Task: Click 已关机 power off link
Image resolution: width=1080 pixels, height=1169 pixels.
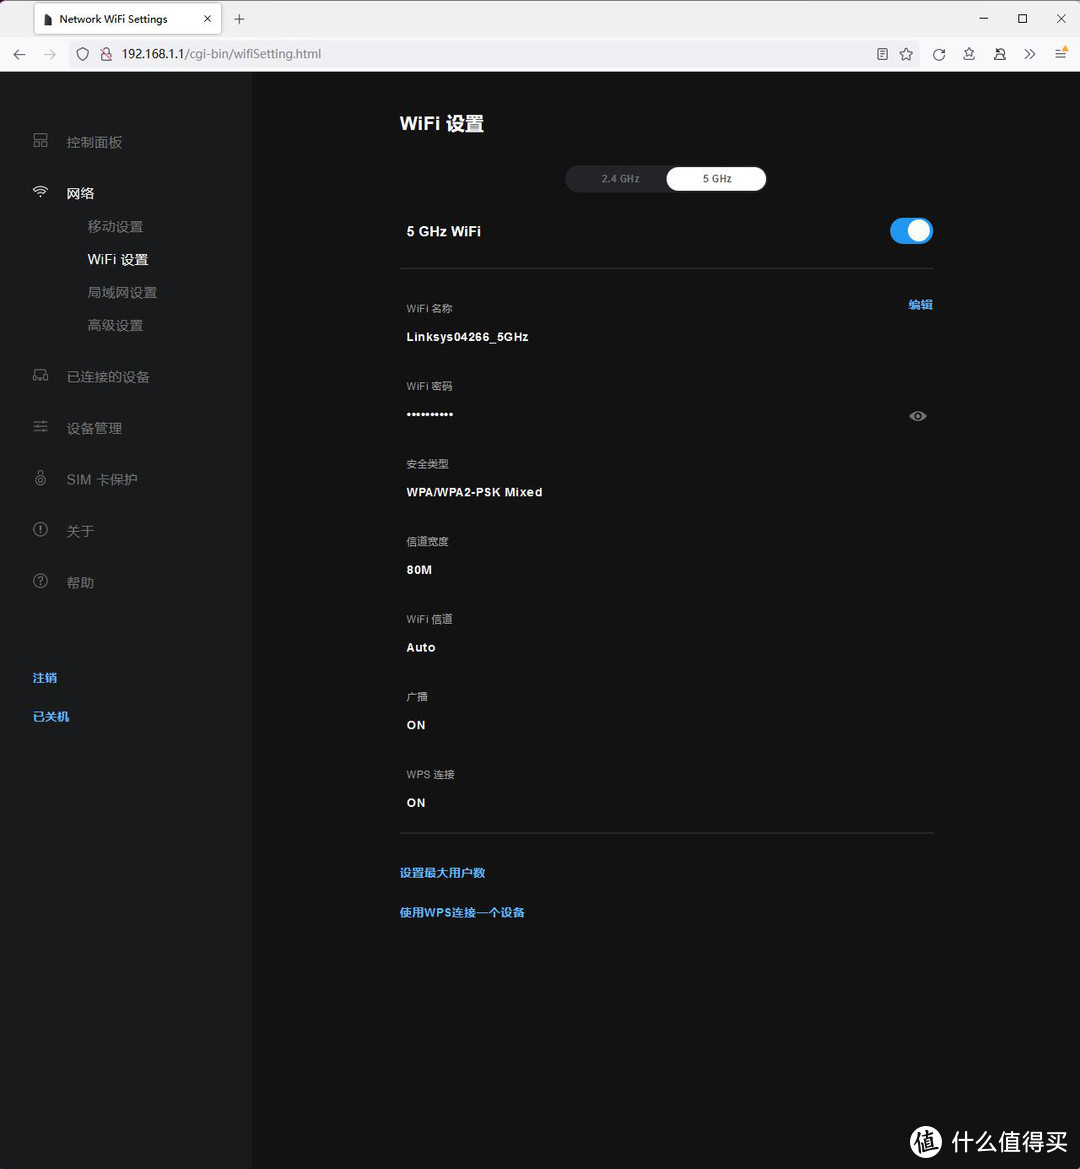Action: click(51, 716)
